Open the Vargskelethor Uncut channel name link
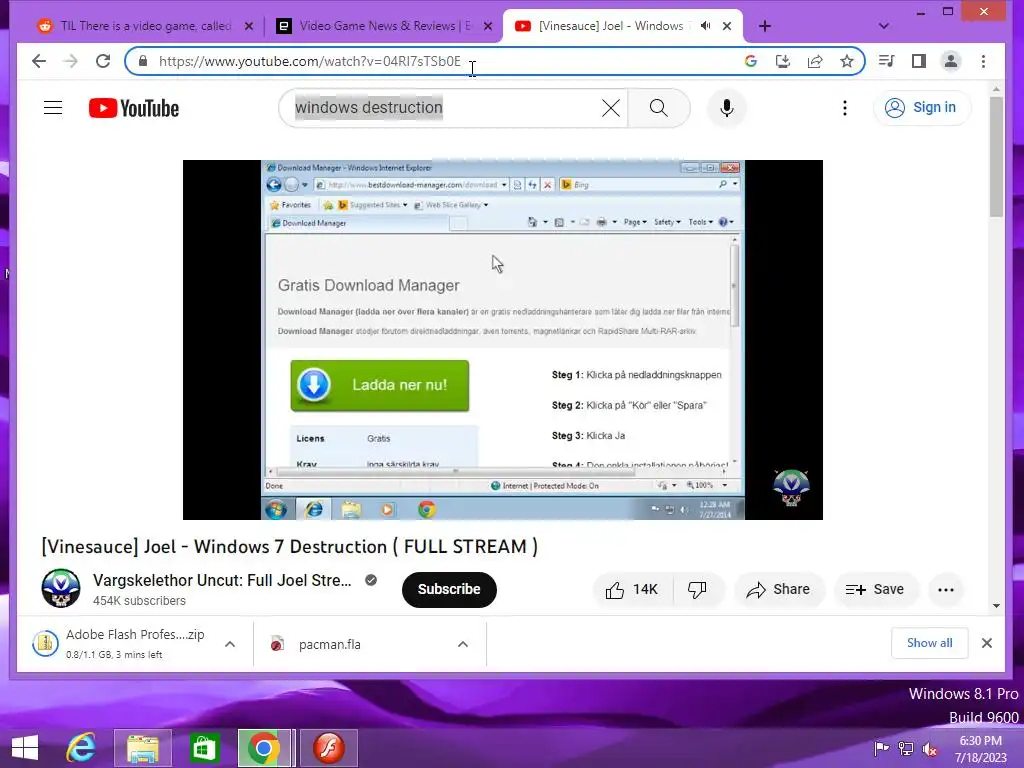Image resolution: width=1024 pixels, height=768 pixels. (222, 581)
